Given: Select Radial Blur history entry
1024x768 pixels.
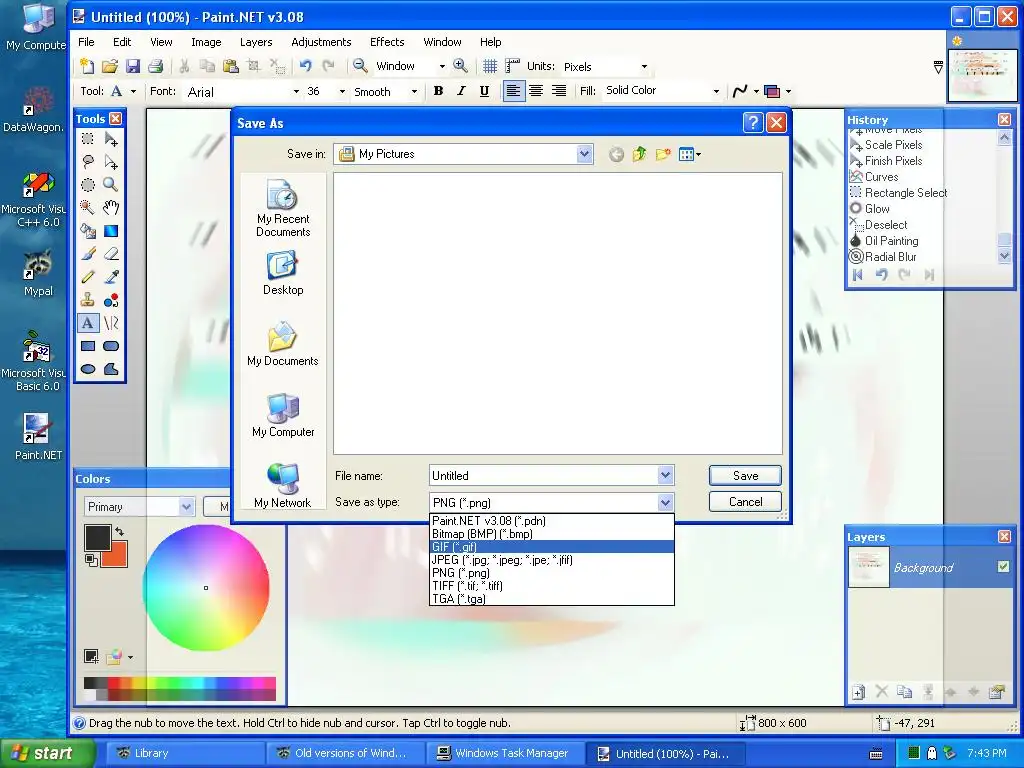Looking at the screenshot, I should click(890, 257).
